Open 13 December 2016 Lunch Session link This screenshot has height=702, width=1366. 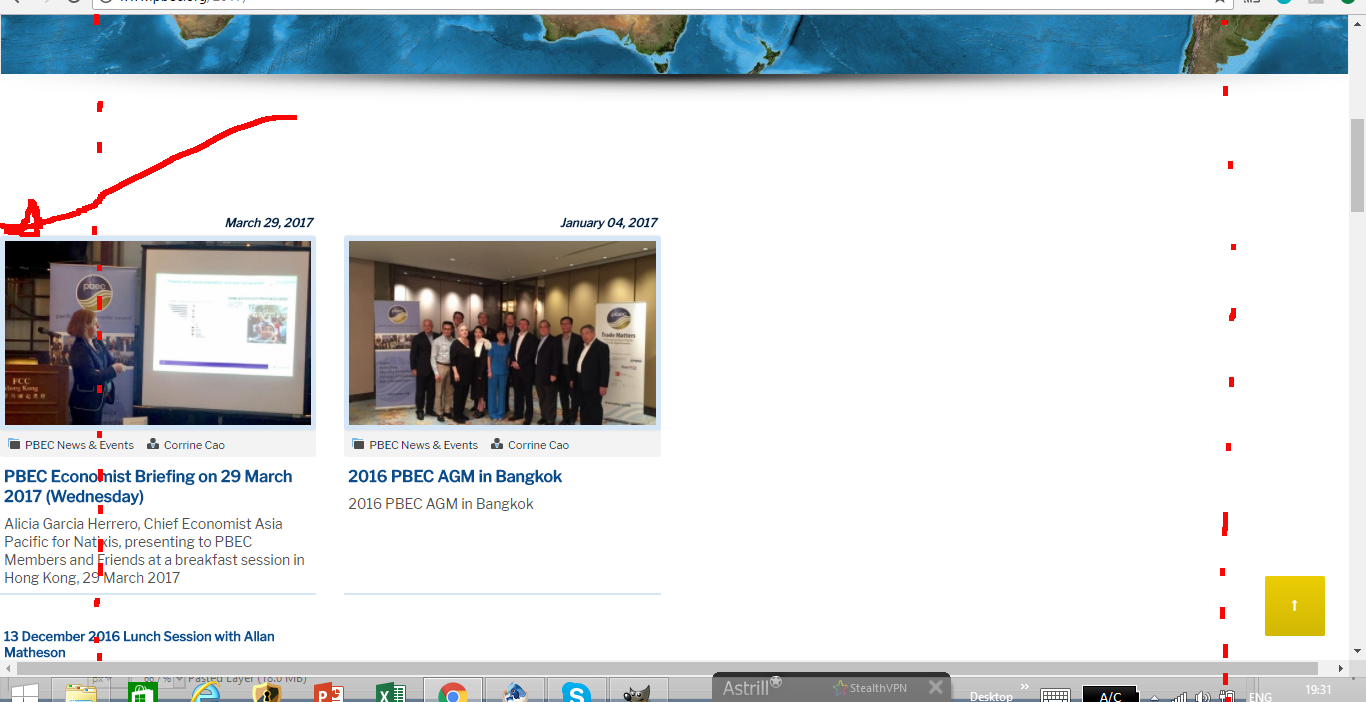click(x=139, y=644)
